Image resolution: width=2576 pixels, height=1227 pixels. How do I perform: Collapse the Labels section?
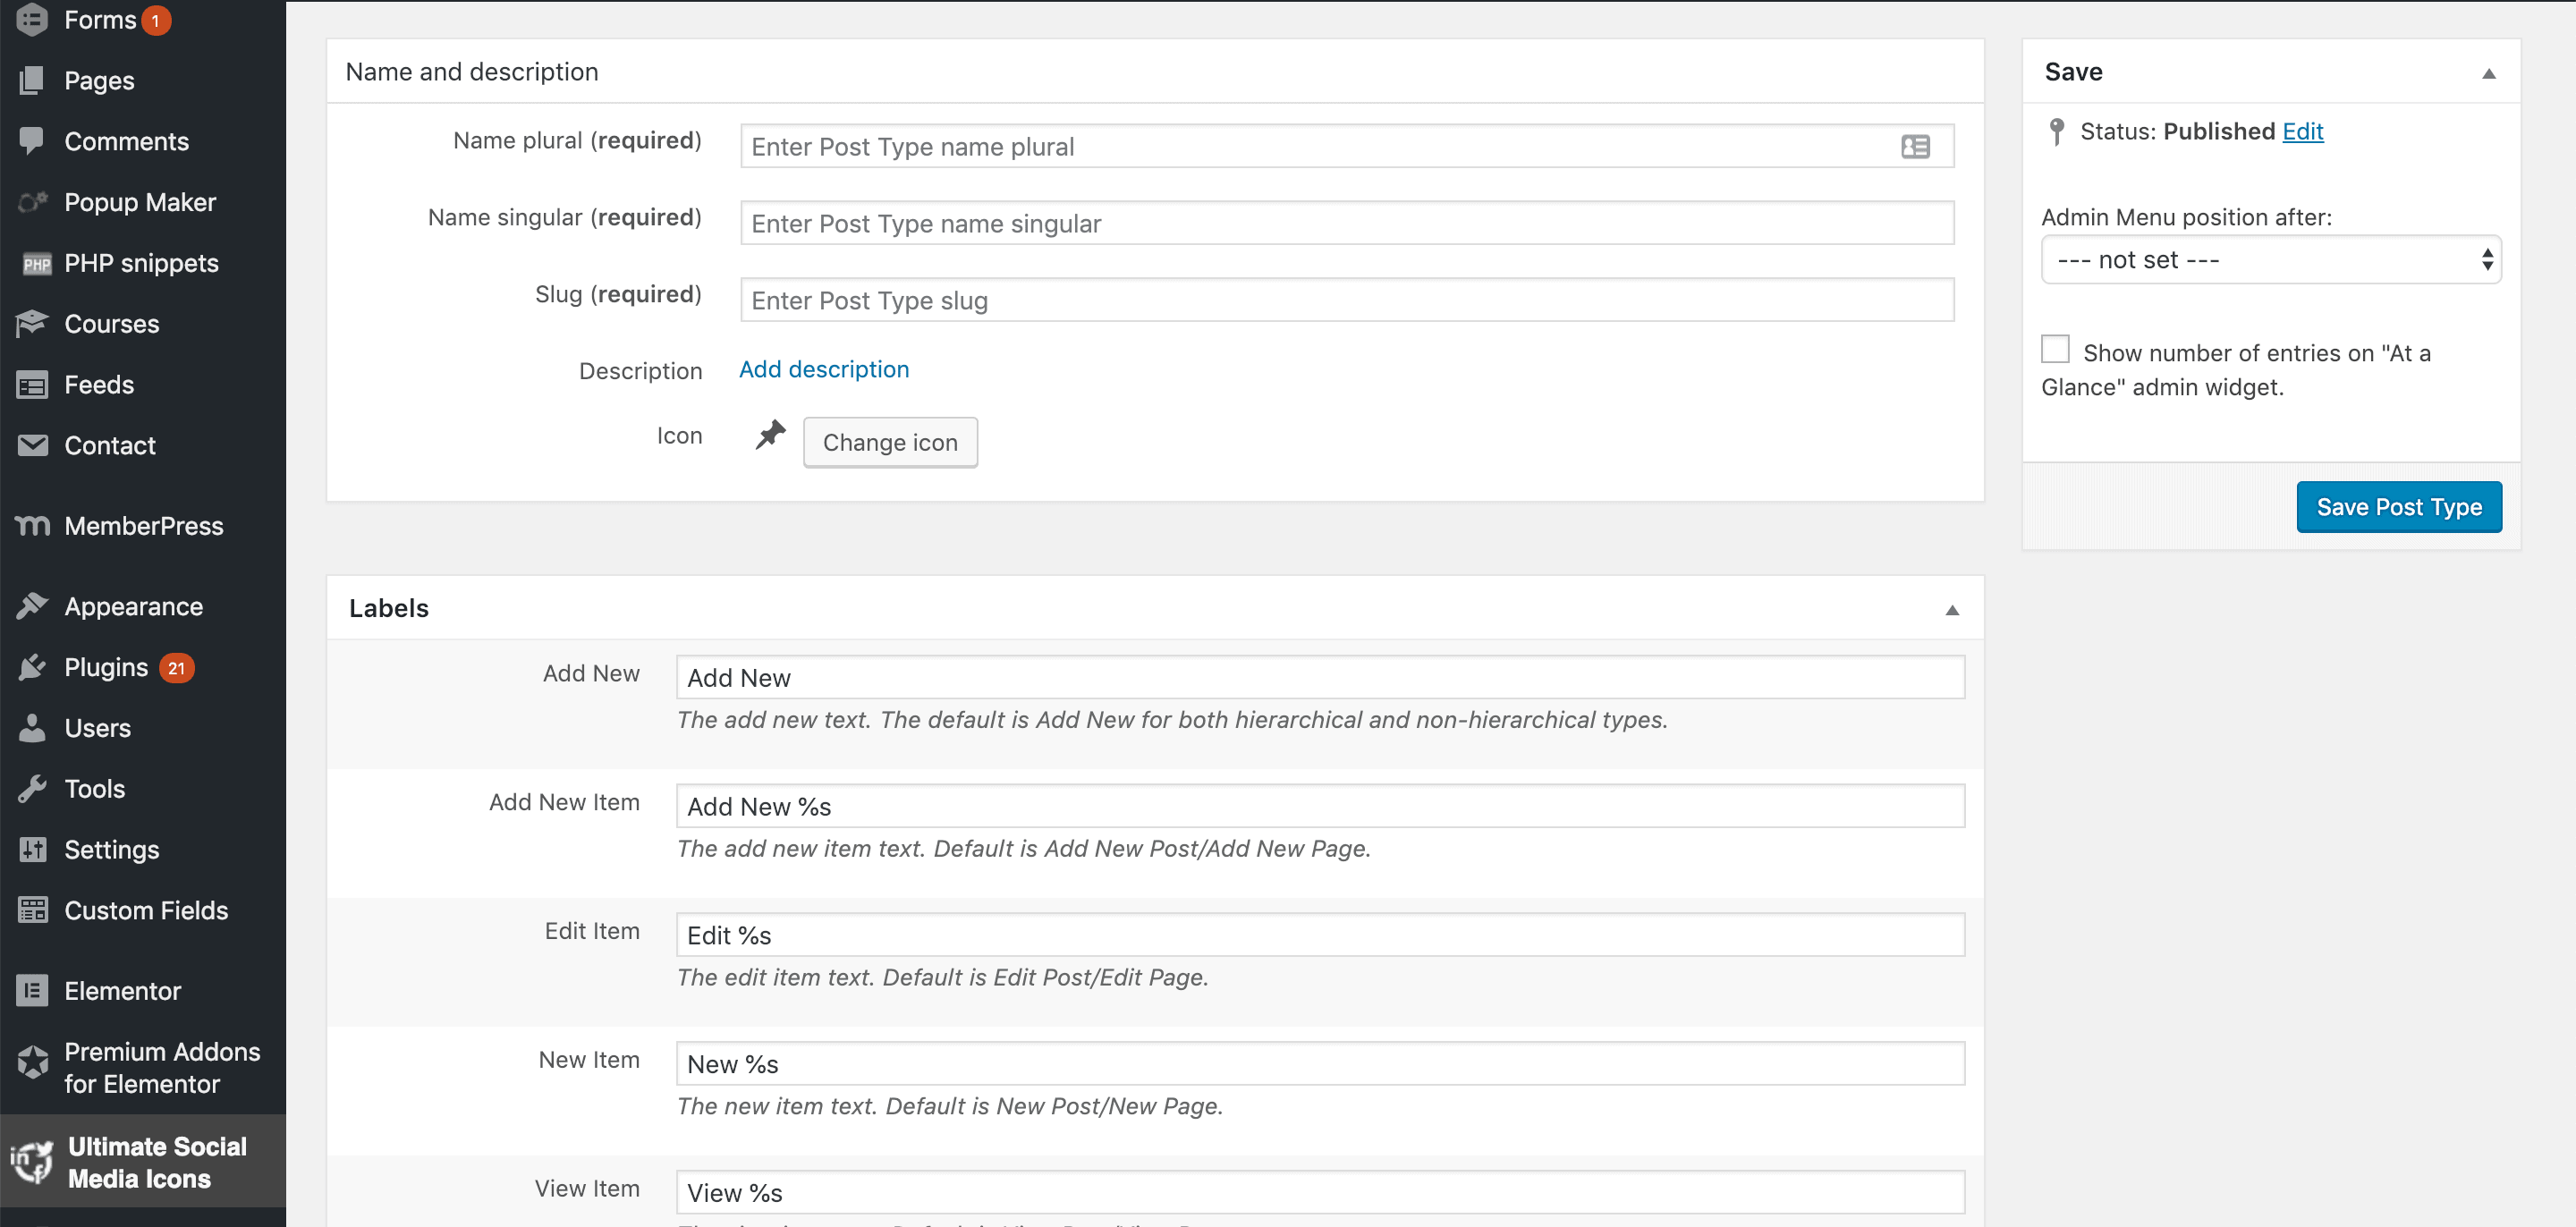(1952, 610)
